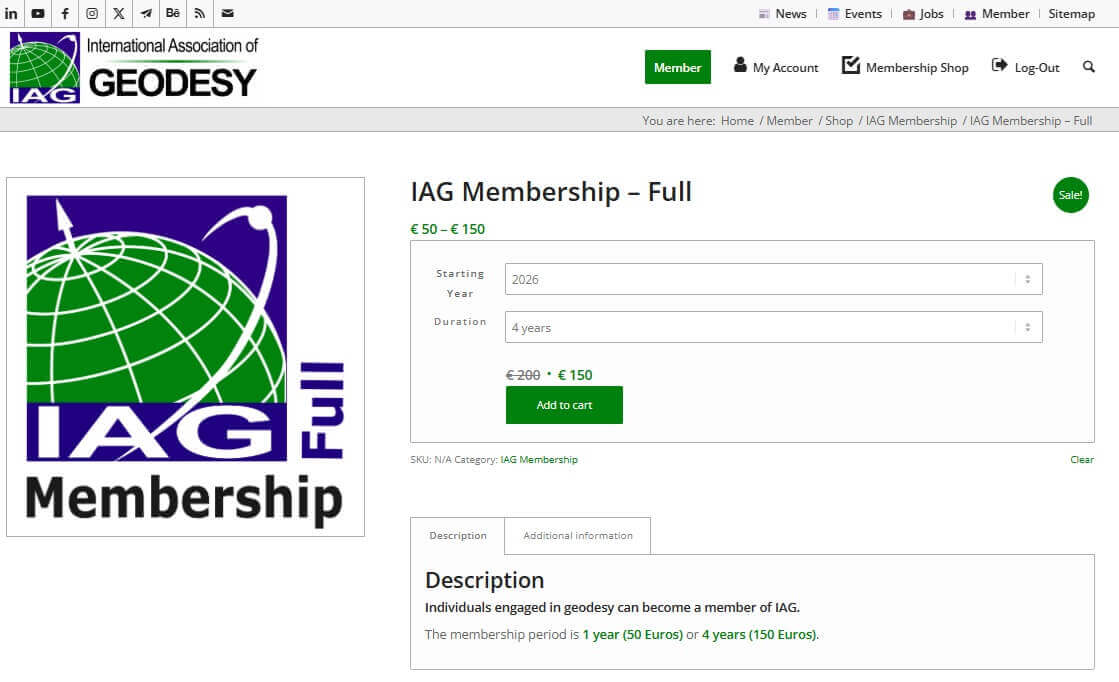
Task: Switch to the Additional information tab
Action: pyautogui.click(x=577, y=536)
